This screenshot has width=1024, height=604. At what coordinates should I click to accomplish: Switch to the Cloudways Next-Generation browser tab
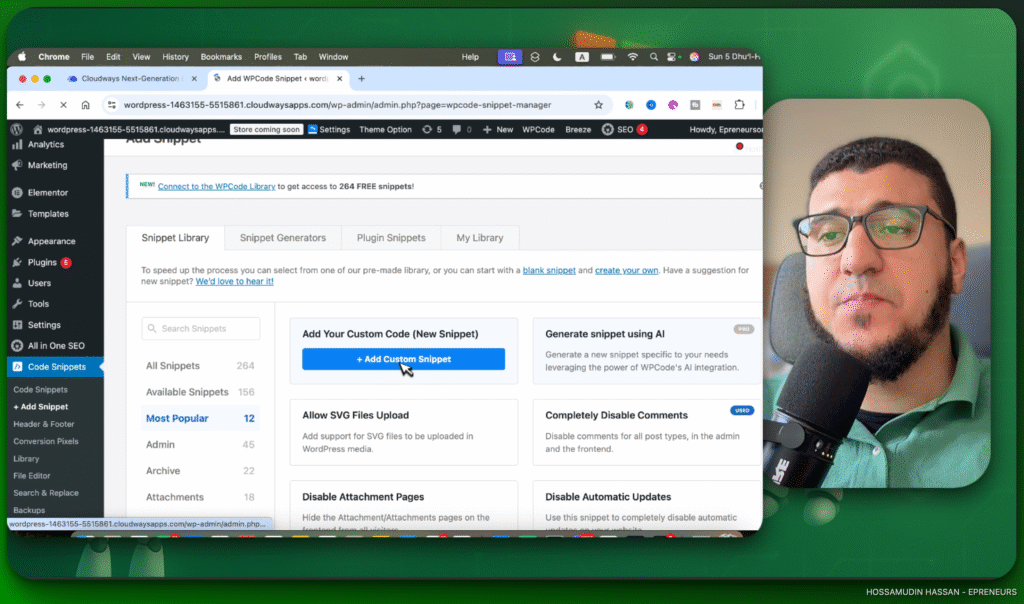(x=130, y=78)
